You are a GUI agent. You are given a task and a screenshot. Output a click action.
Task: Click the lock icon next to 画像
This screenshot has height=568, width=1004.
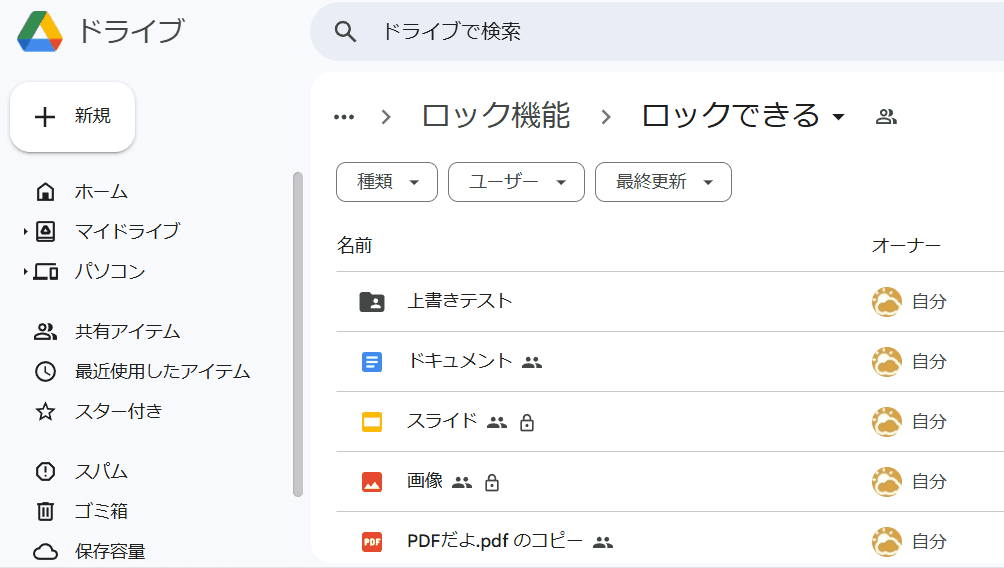click(x=492, y=482)
